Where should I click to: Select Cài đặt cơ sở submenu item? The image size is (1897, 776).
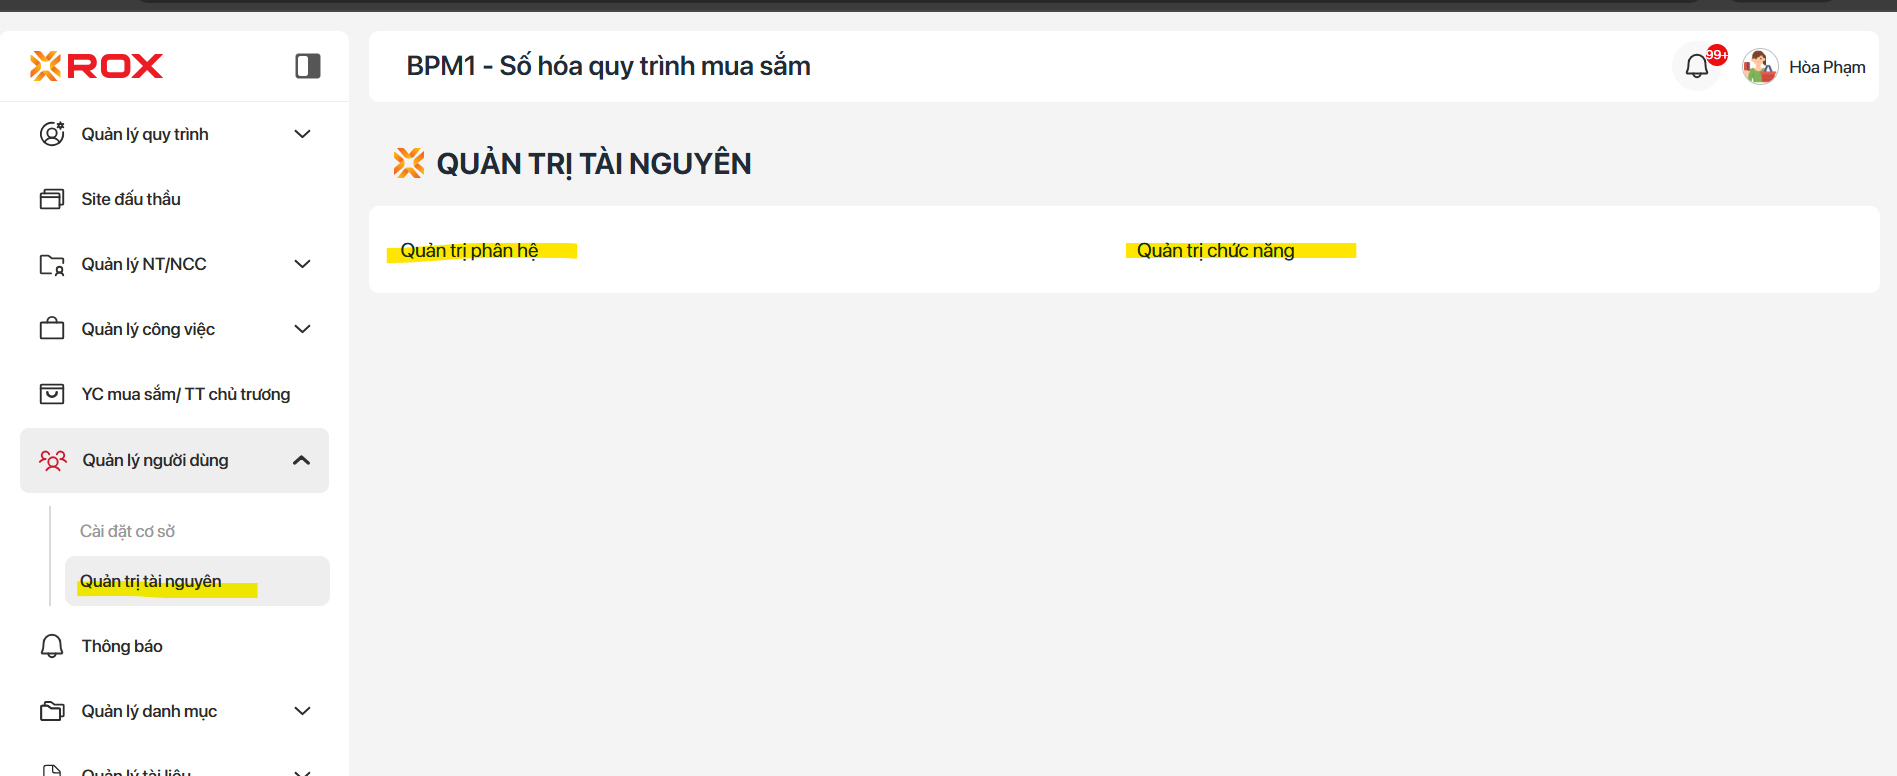[x=128, y=531]
